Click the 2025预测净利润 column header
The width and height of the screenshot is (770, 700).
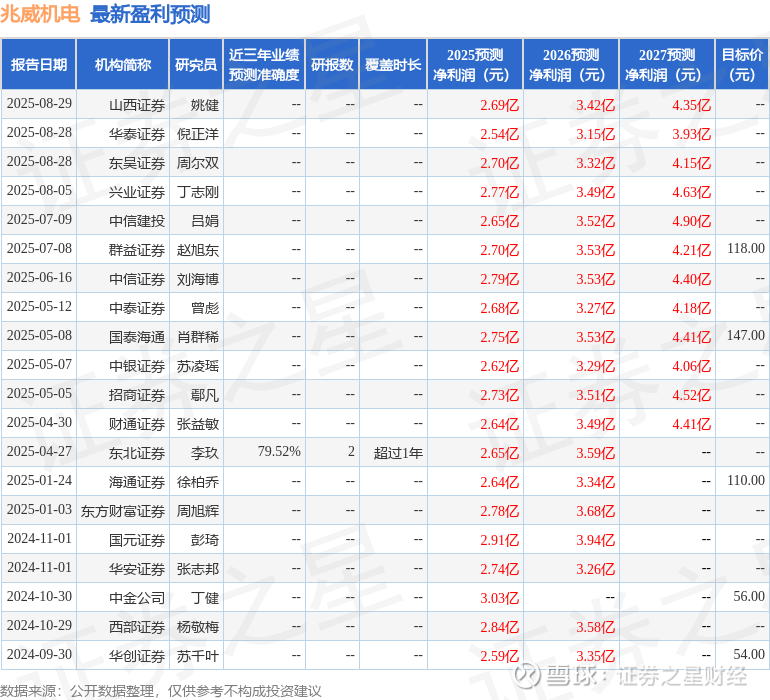[x=475, y=64]
